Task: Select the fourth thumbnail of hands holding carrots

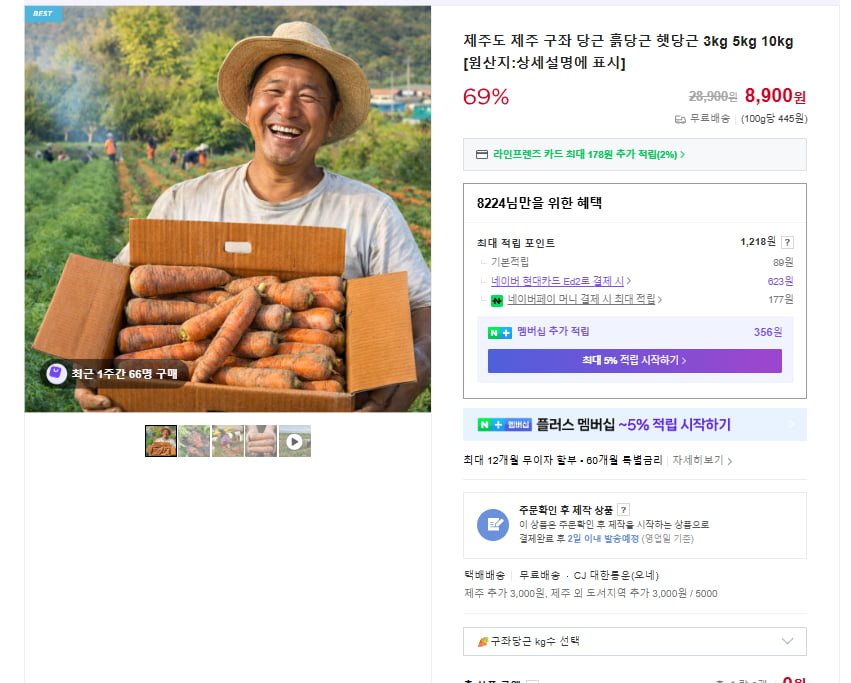Action: click(261, 441)
